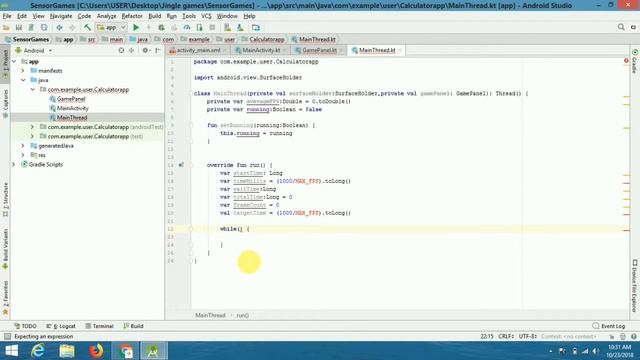The height and width of the screenshot is (360, 640).
Task: Open the TODO tool window
Action: pyautogui.click(x=25, y=326)
